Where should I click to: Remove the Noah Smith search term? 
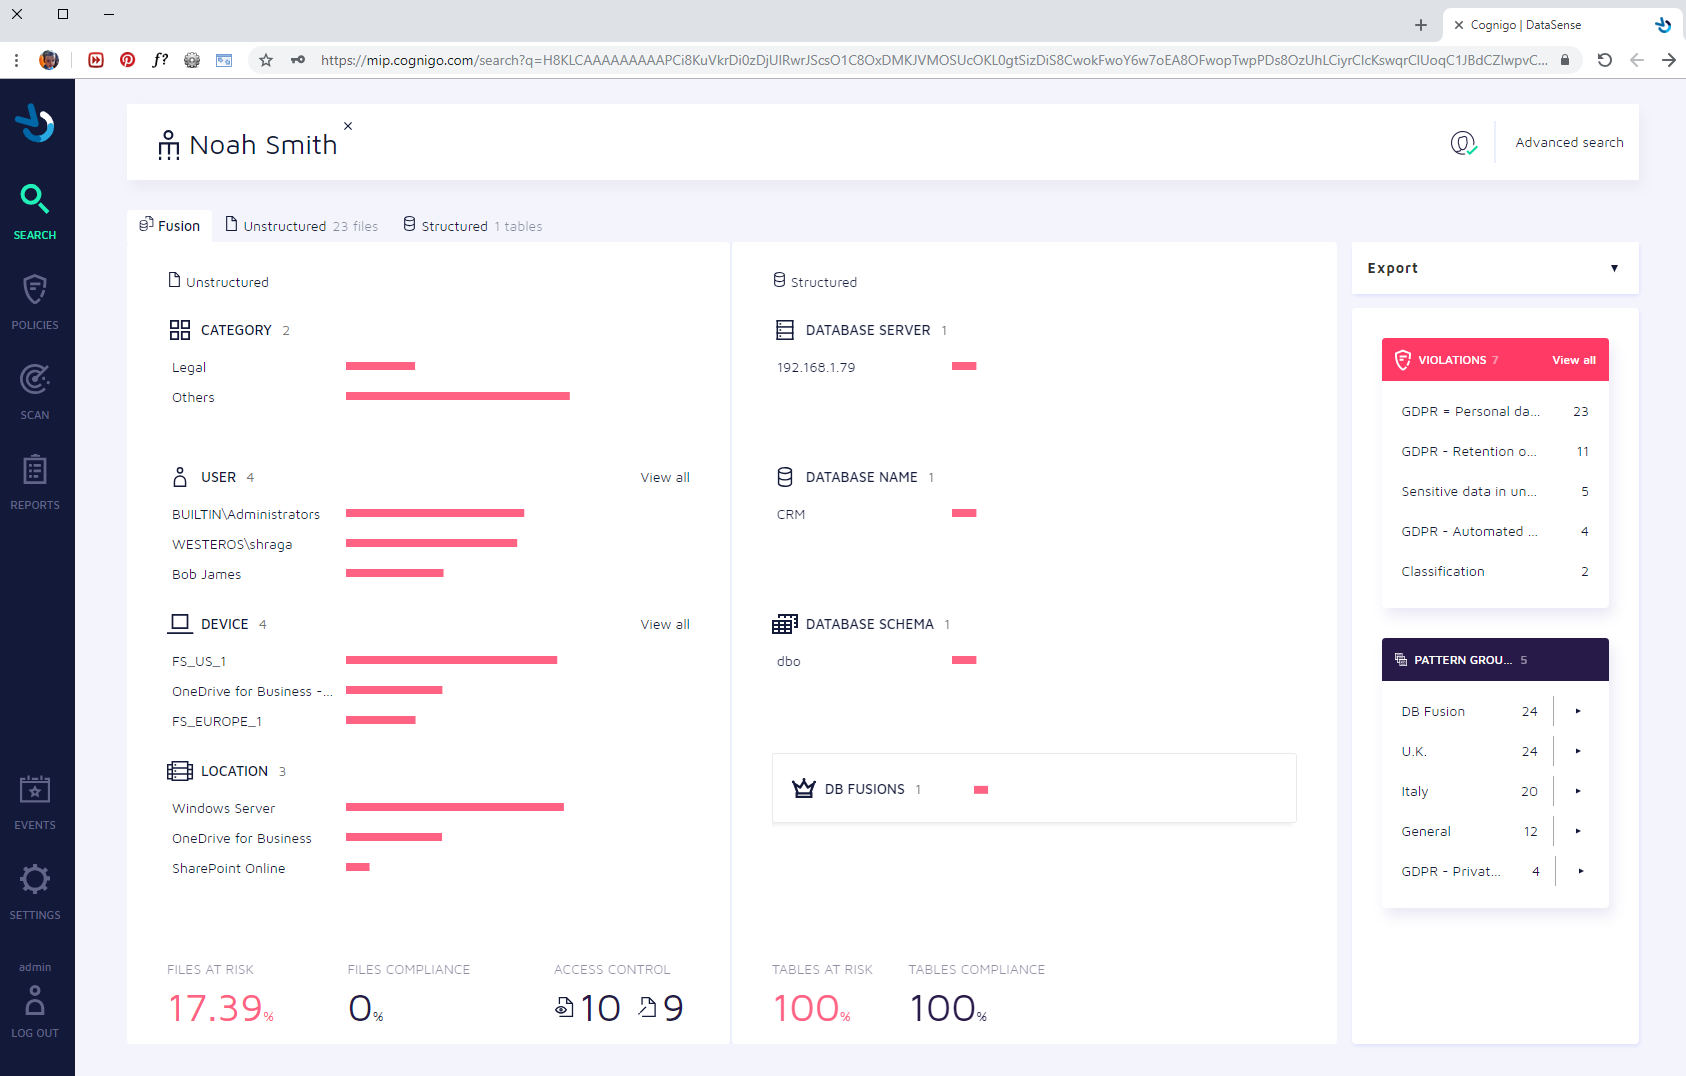[x=348, y=126]
